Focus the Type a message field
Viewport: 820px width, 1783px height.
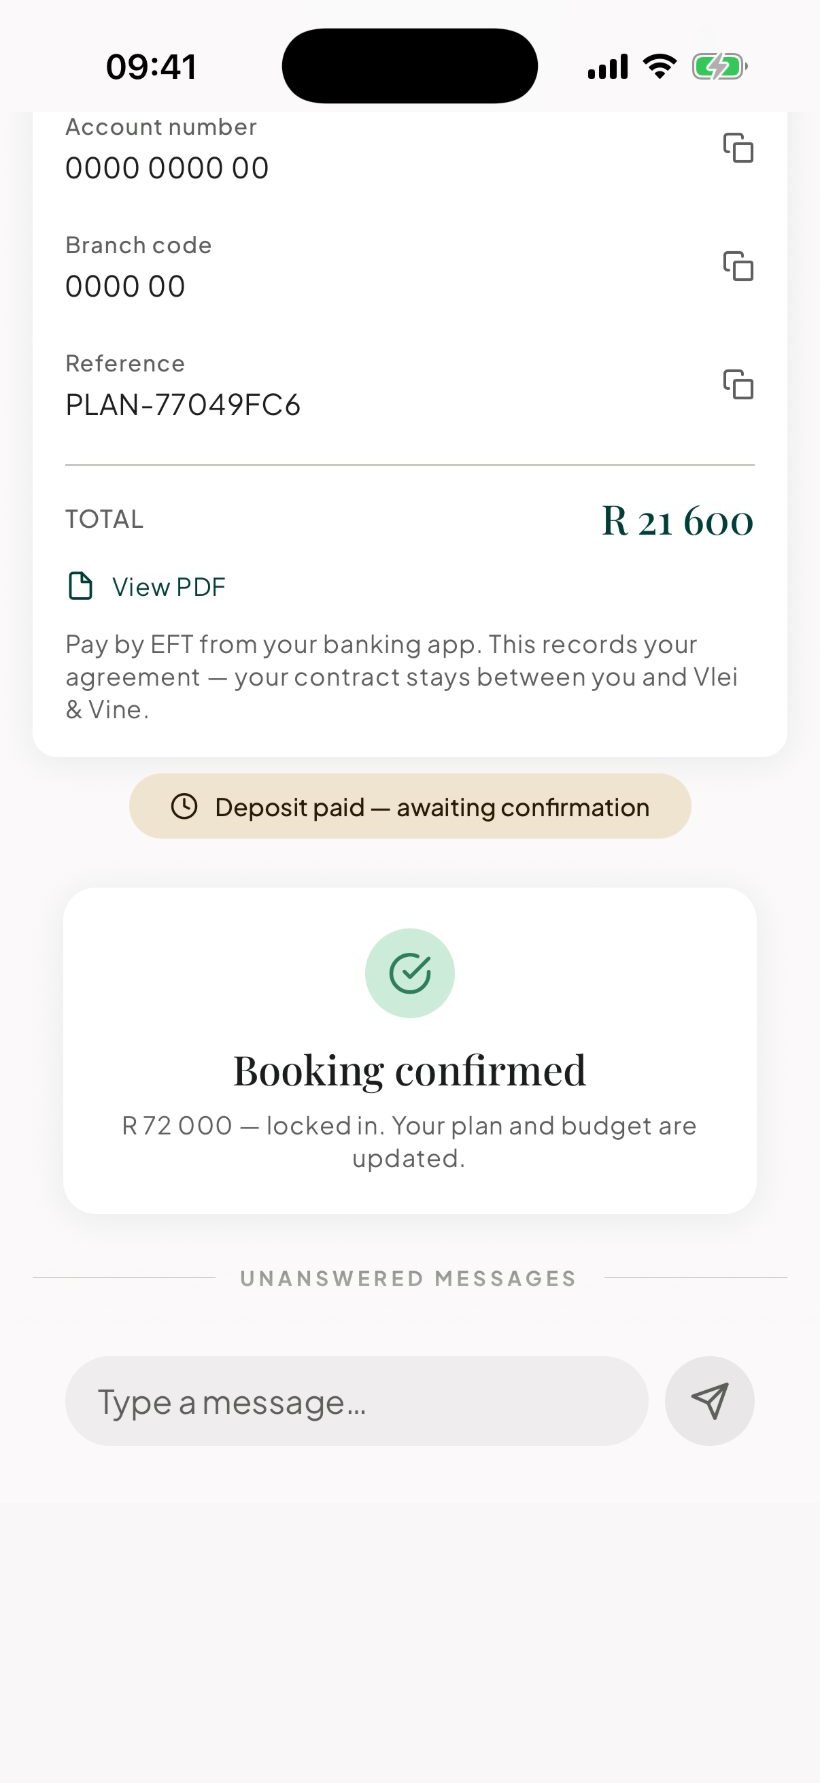pyautogui.click(x=357, y=1401)
